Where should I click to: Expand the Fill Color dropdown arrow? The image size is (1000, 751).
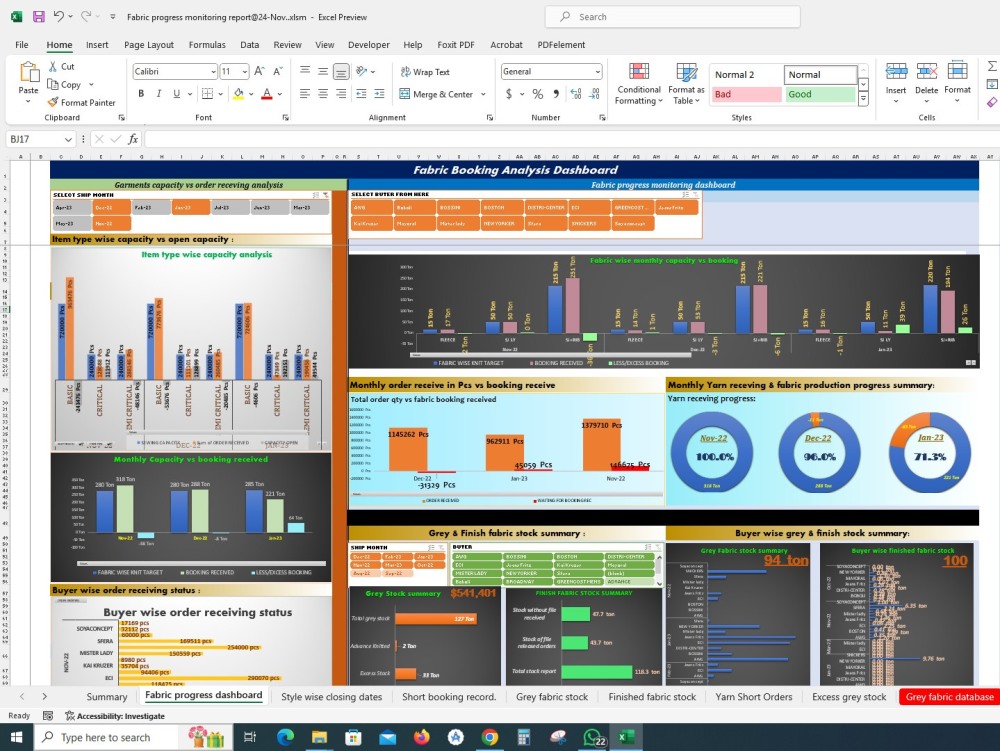coord(251,92)
